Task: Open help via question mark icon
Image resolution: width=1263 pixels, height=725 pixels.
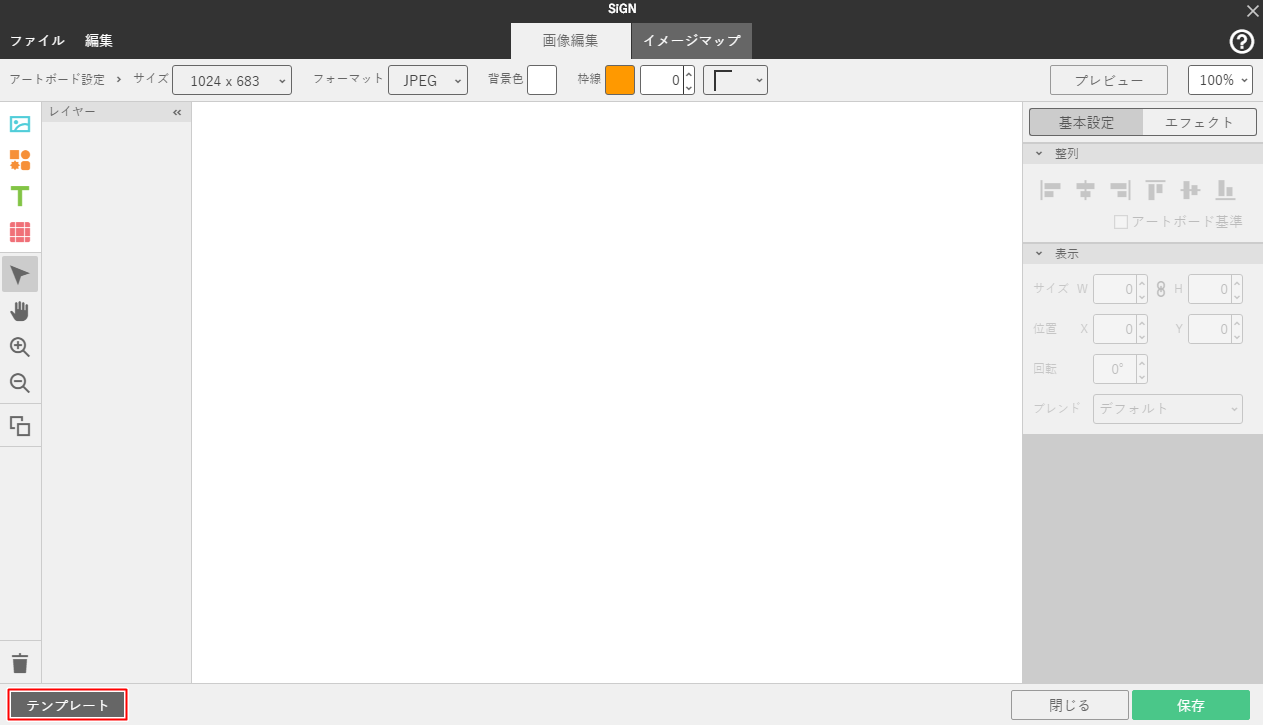Action: 1241,41
